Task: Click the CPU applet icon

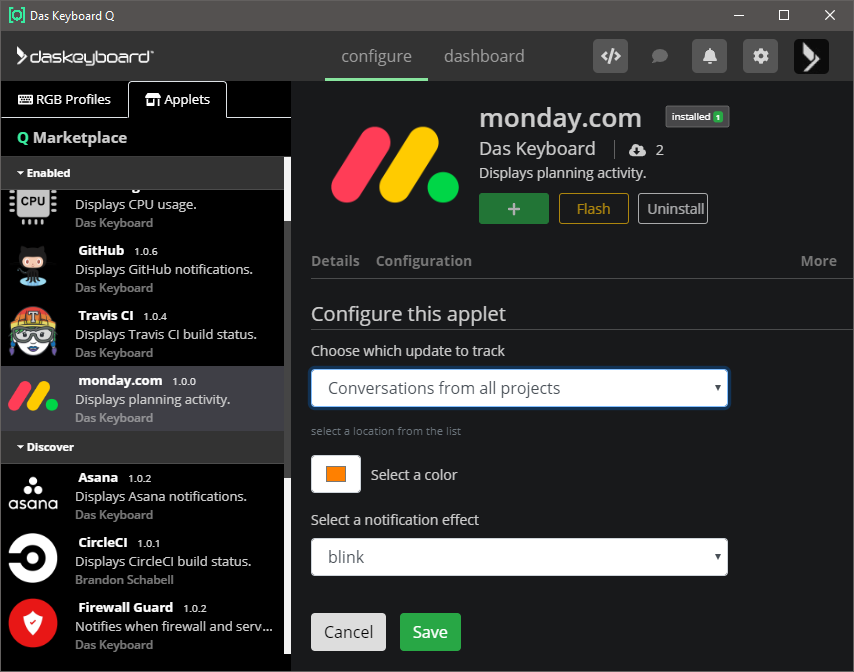Action: tap(33, 206)
